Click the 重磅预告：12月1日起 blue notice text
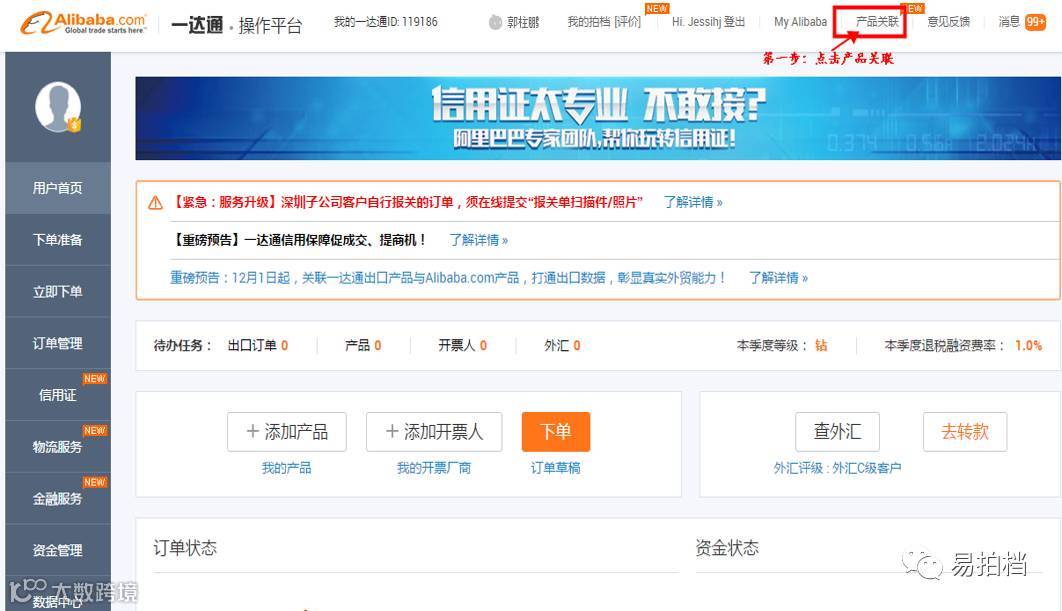Screen dimensions: 1062x611 pyautogui.click(x=448, y=278)
